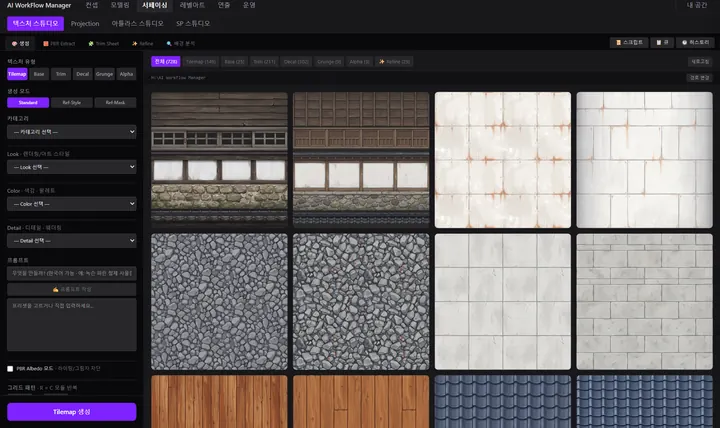Viewport: 720px width, 428px height.
Task: Click the 경로 변경 button
Action: click(x=700, y=78)
